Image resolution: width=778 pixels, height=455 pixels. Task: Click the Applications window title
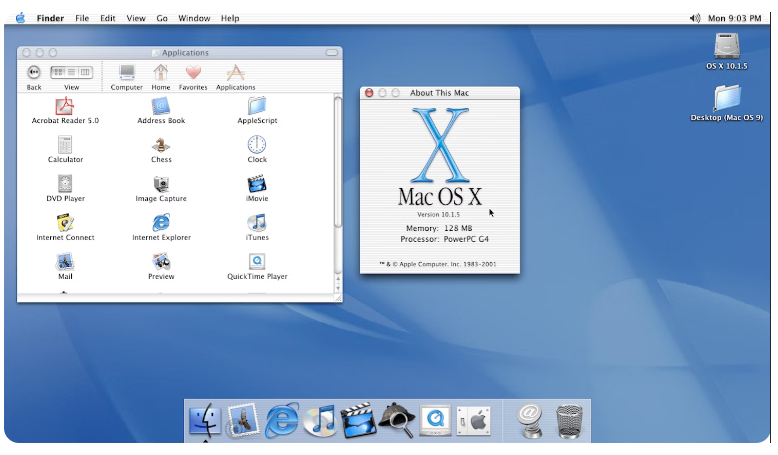185,53
